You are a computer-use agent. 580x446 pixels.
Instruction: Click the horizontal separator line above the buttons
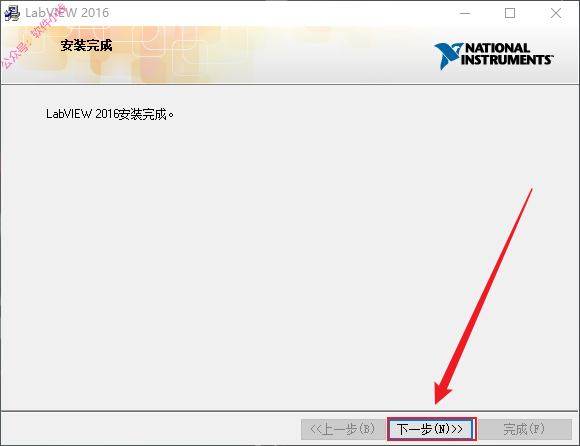290,411
